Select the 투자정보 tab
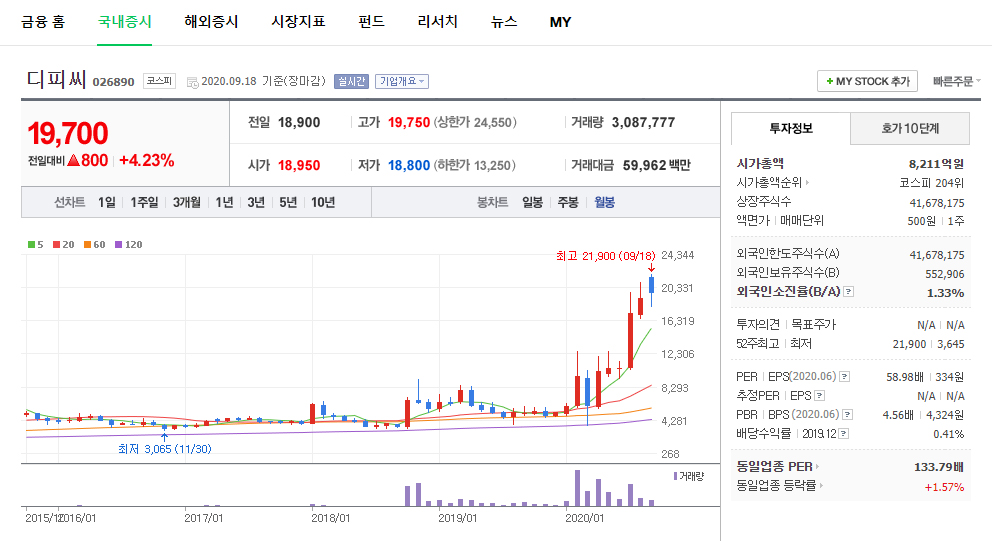992x541 pixels. point(791,128)
